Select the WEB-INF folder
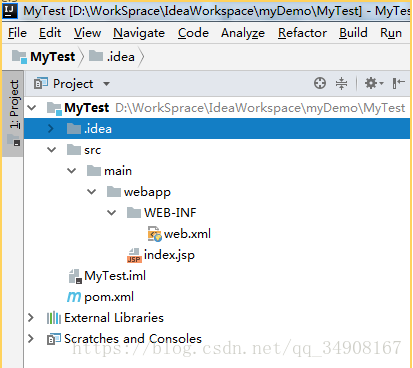This screenshot has height=368, width=413. [170, 213]
